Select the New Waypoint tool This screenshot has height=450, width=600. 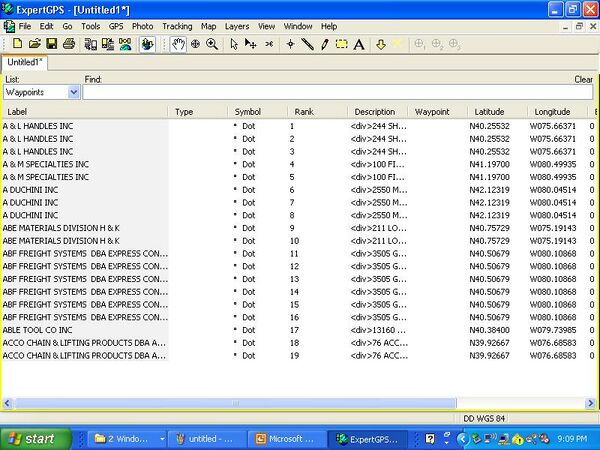[290, 44]
